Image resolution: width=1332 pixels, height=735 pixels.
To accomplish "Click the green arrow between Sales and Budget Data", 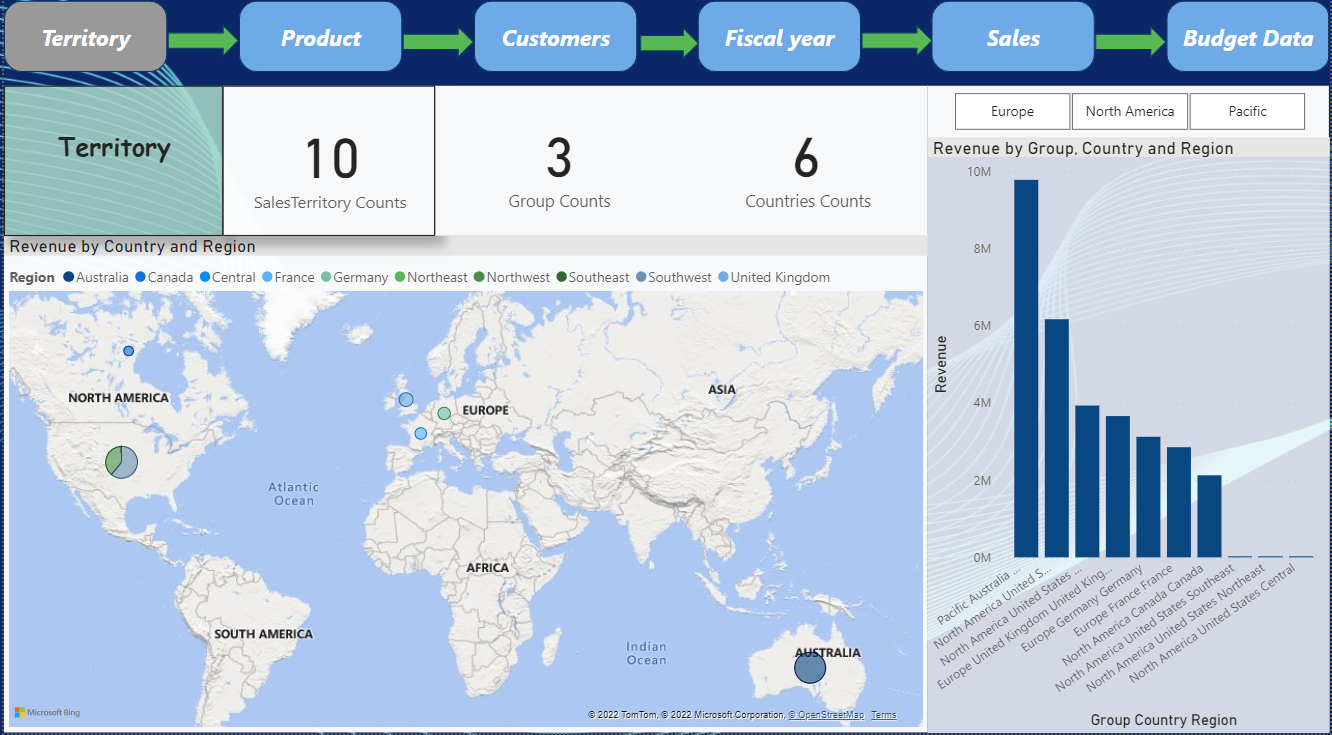I will click(1128, 37).
